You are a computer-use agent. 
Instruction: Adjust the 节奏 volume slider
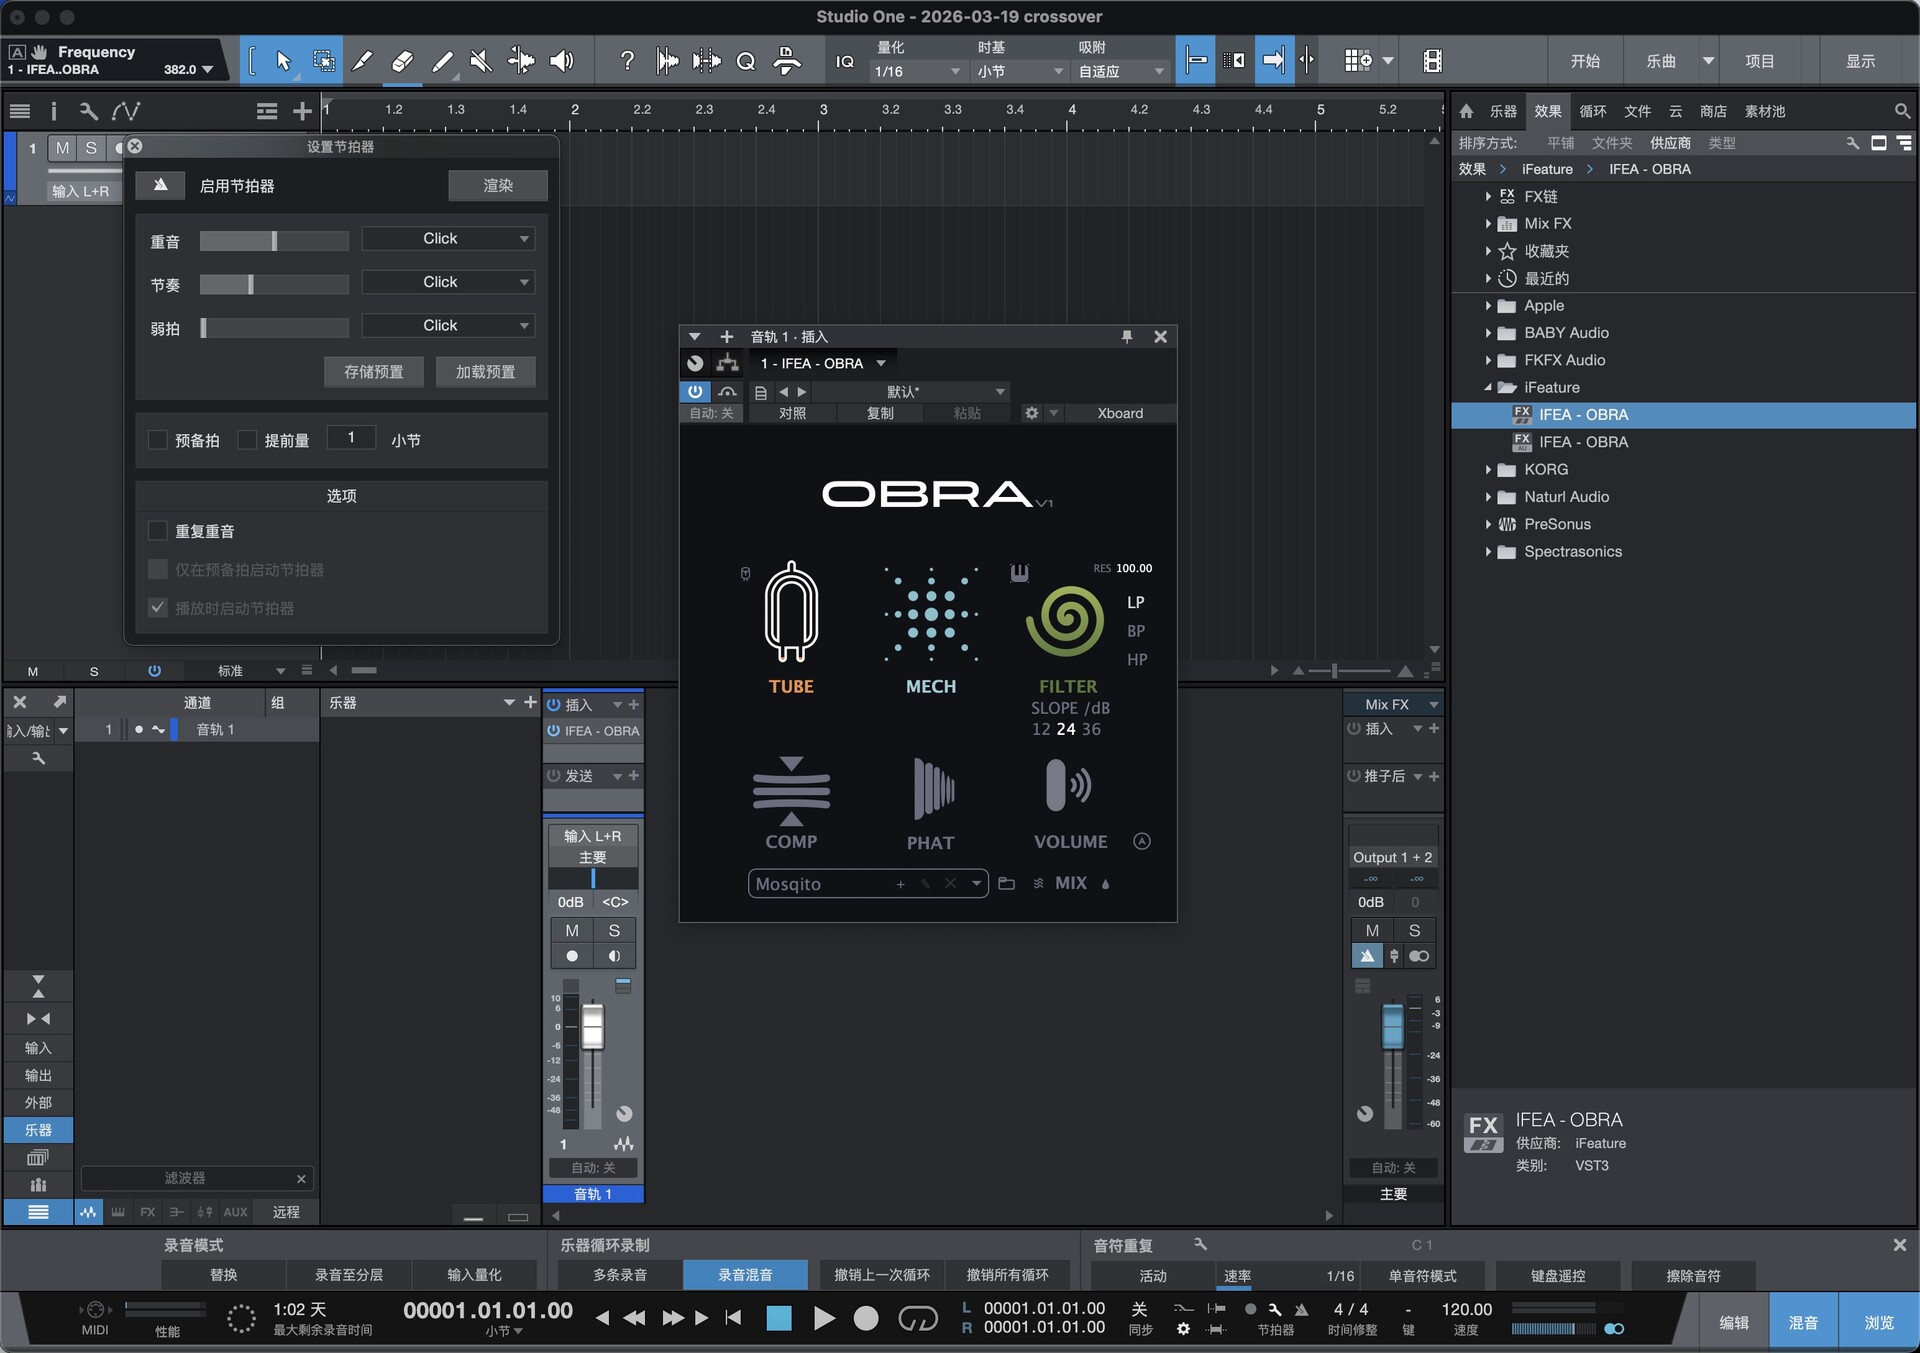coord(251,284)
